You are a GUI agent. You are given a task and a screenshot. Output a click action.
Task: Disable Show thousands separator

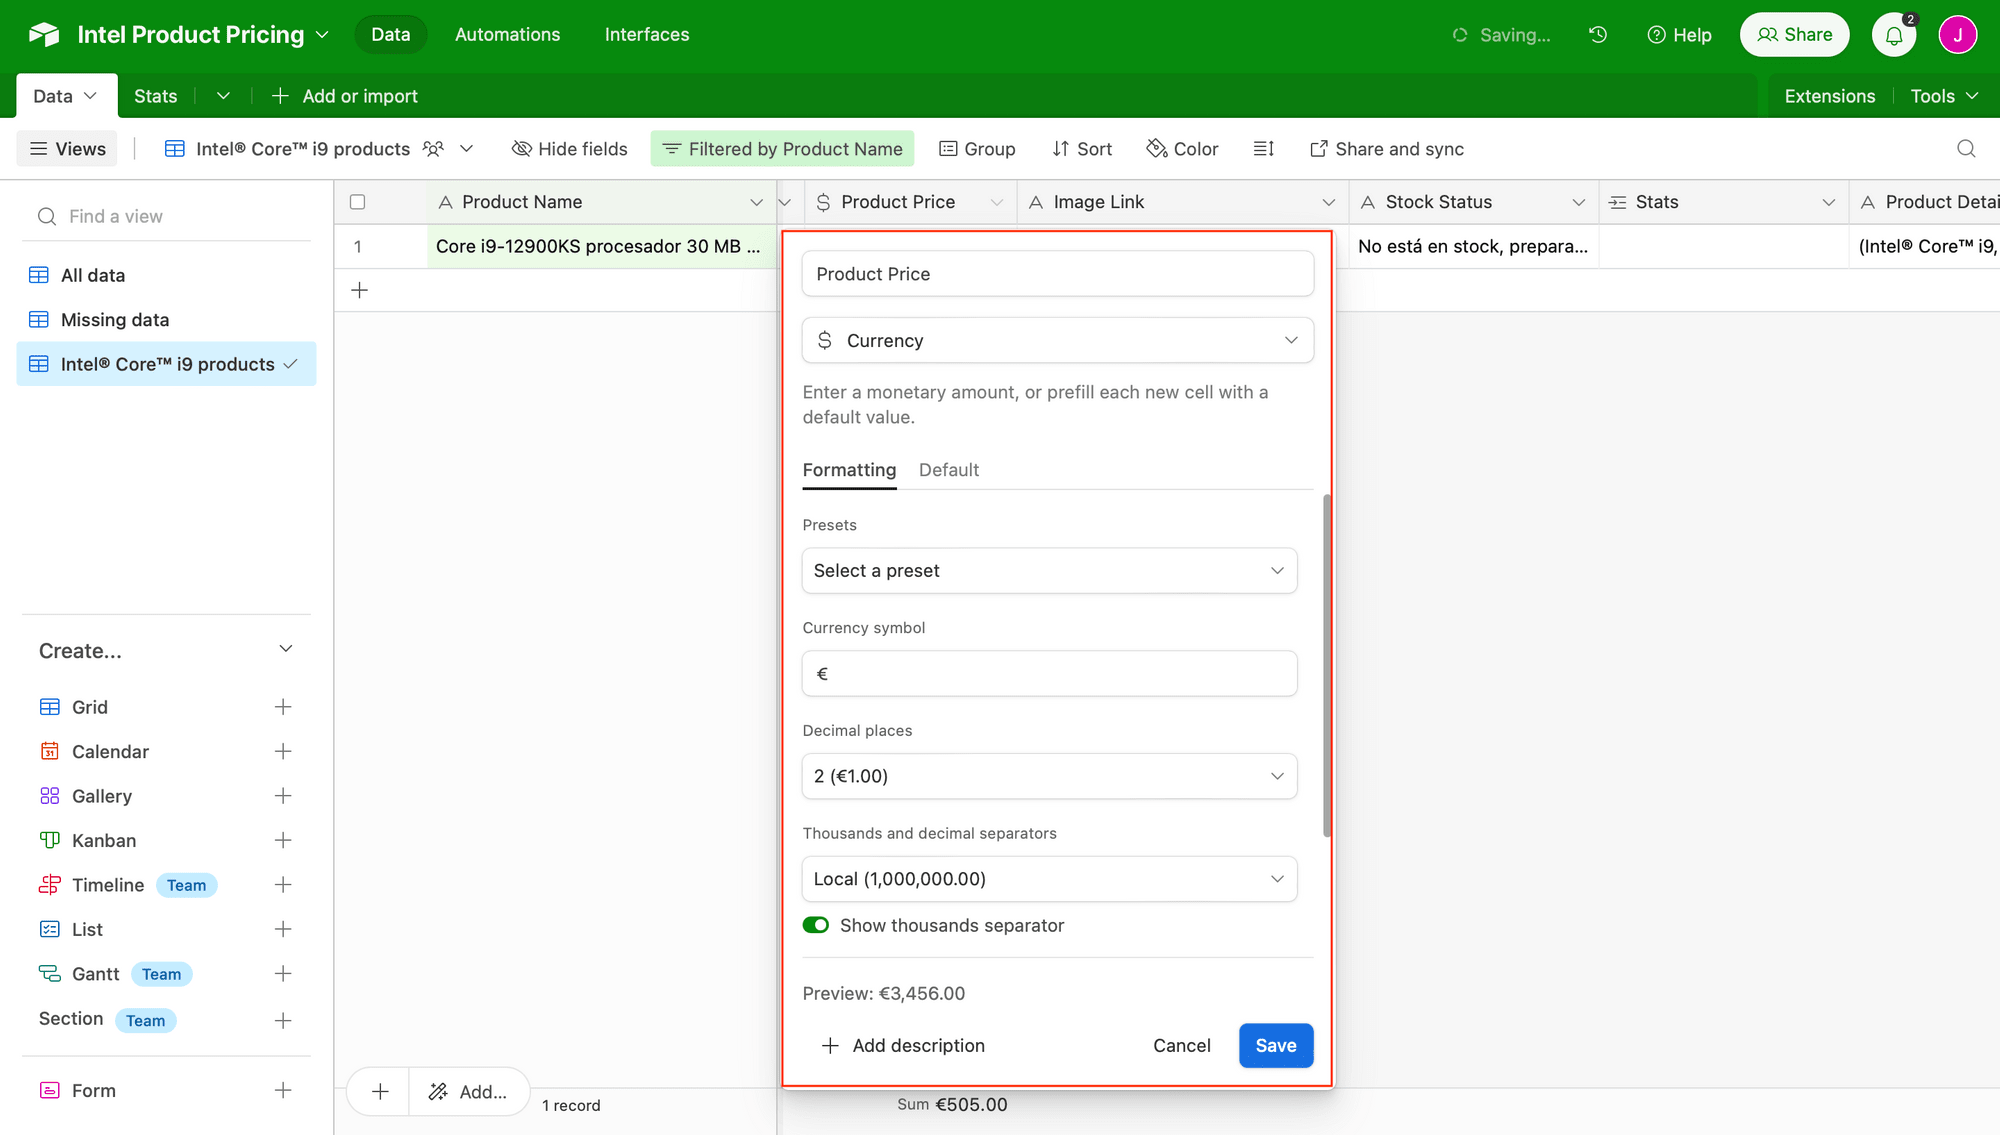point(816,925)
